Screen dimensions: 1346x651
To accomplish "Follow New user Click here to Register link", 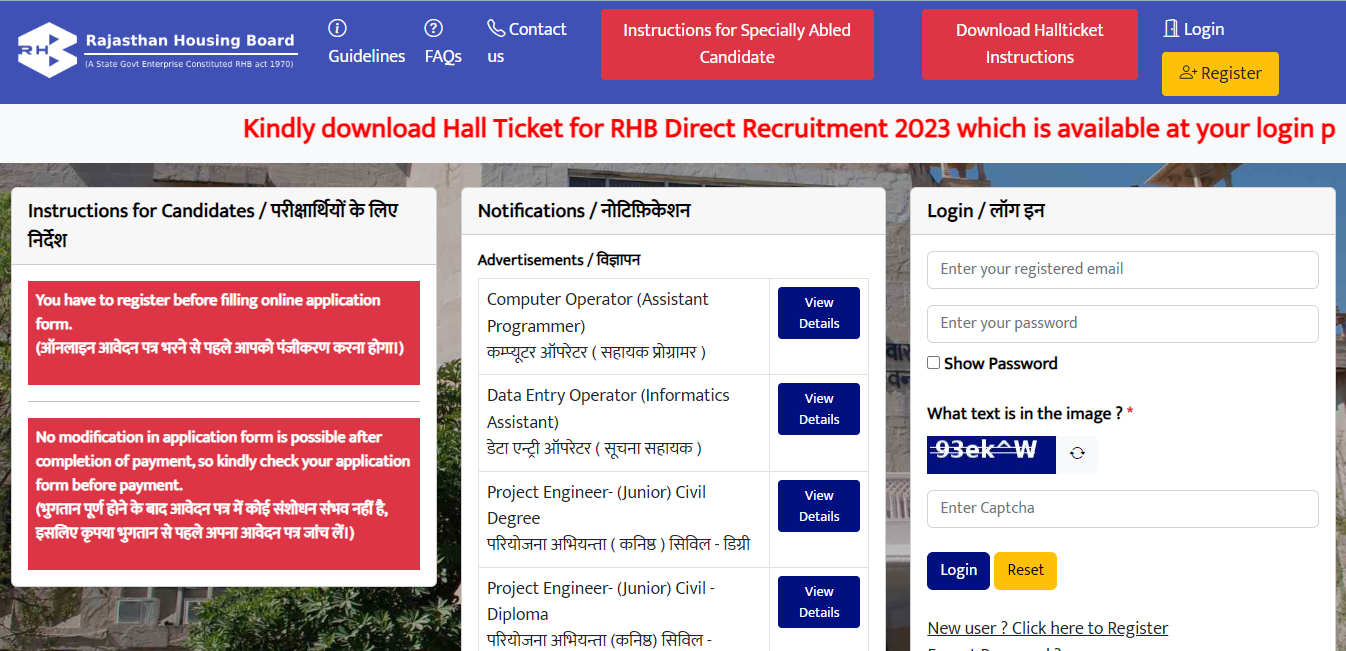I will [x=1047, y=628].
